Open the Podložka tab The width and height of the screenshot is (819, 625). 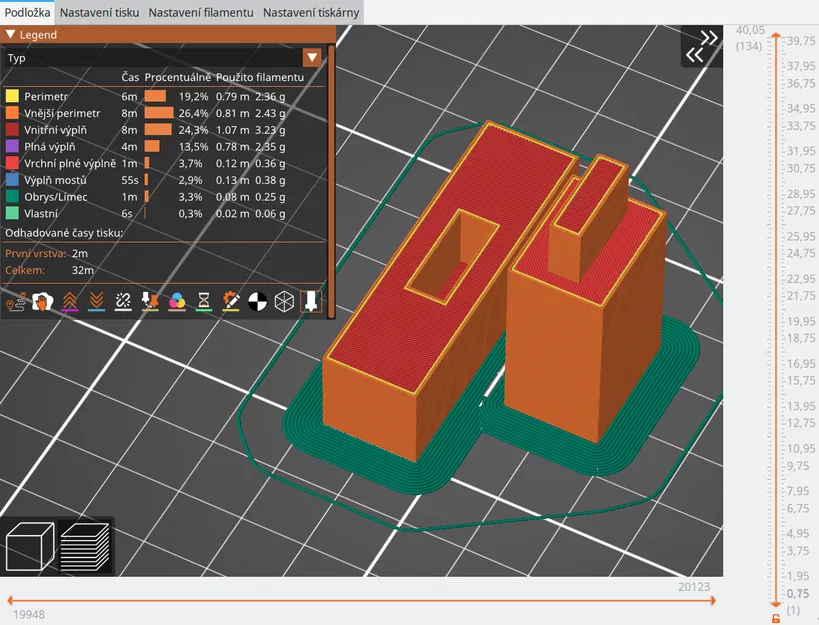[x=27, y=13]
